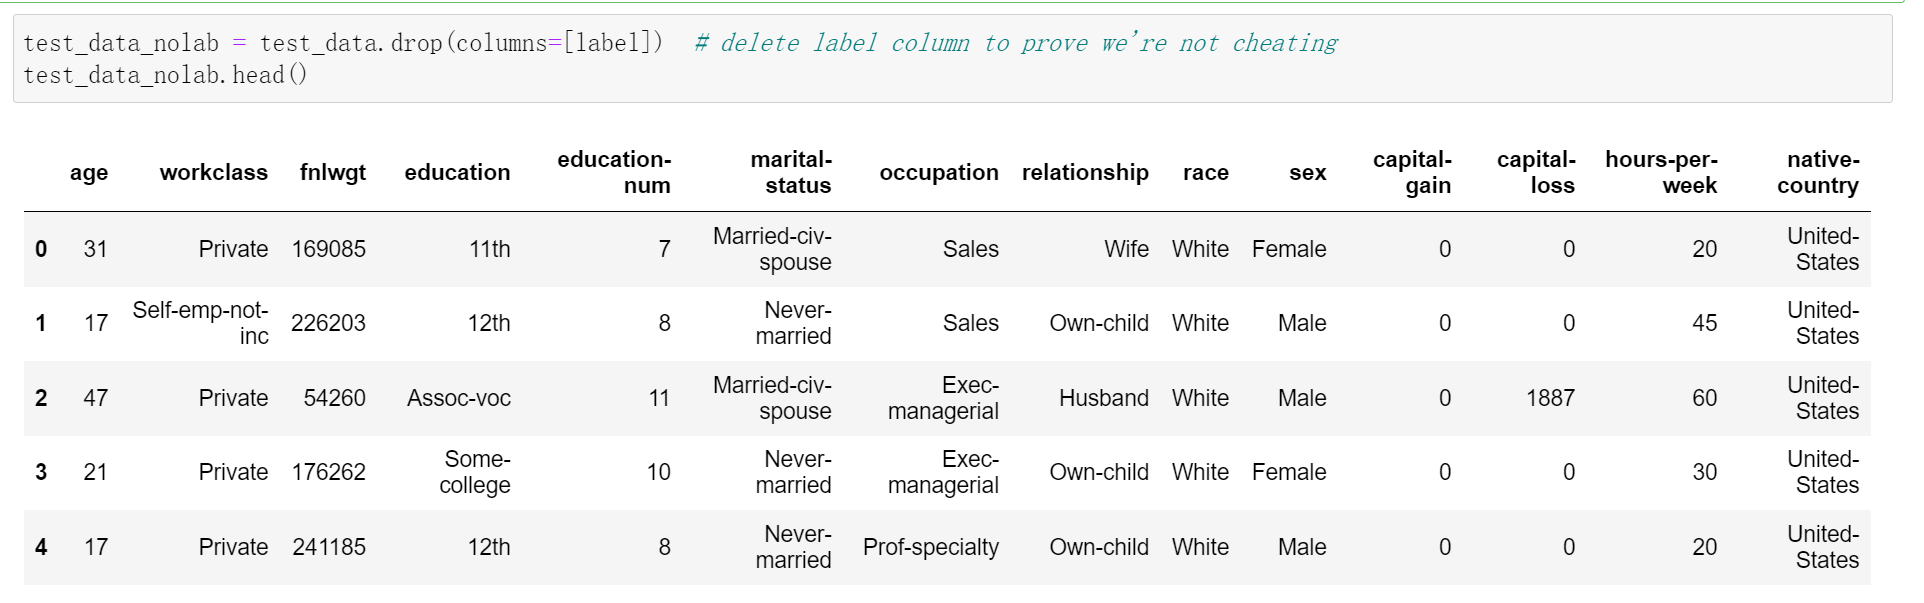
Task: Click the 'capital-gain' column header
Action: click(1412, 173)
